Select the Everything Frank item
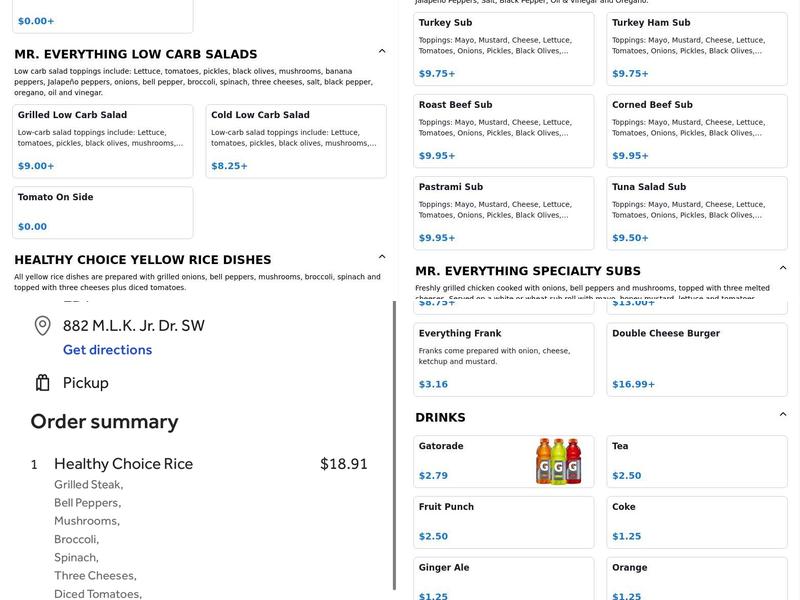 (504, 360)
